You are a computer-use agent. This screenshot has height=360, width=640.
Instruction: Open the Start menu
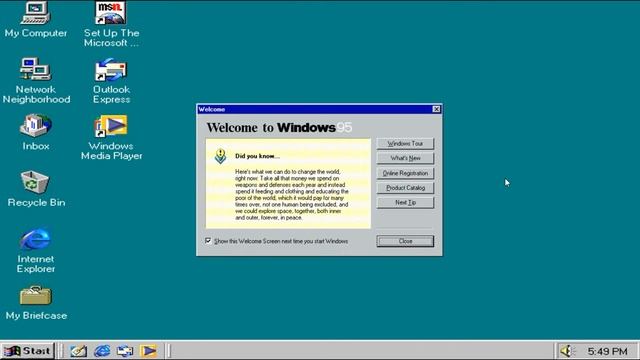27,351
